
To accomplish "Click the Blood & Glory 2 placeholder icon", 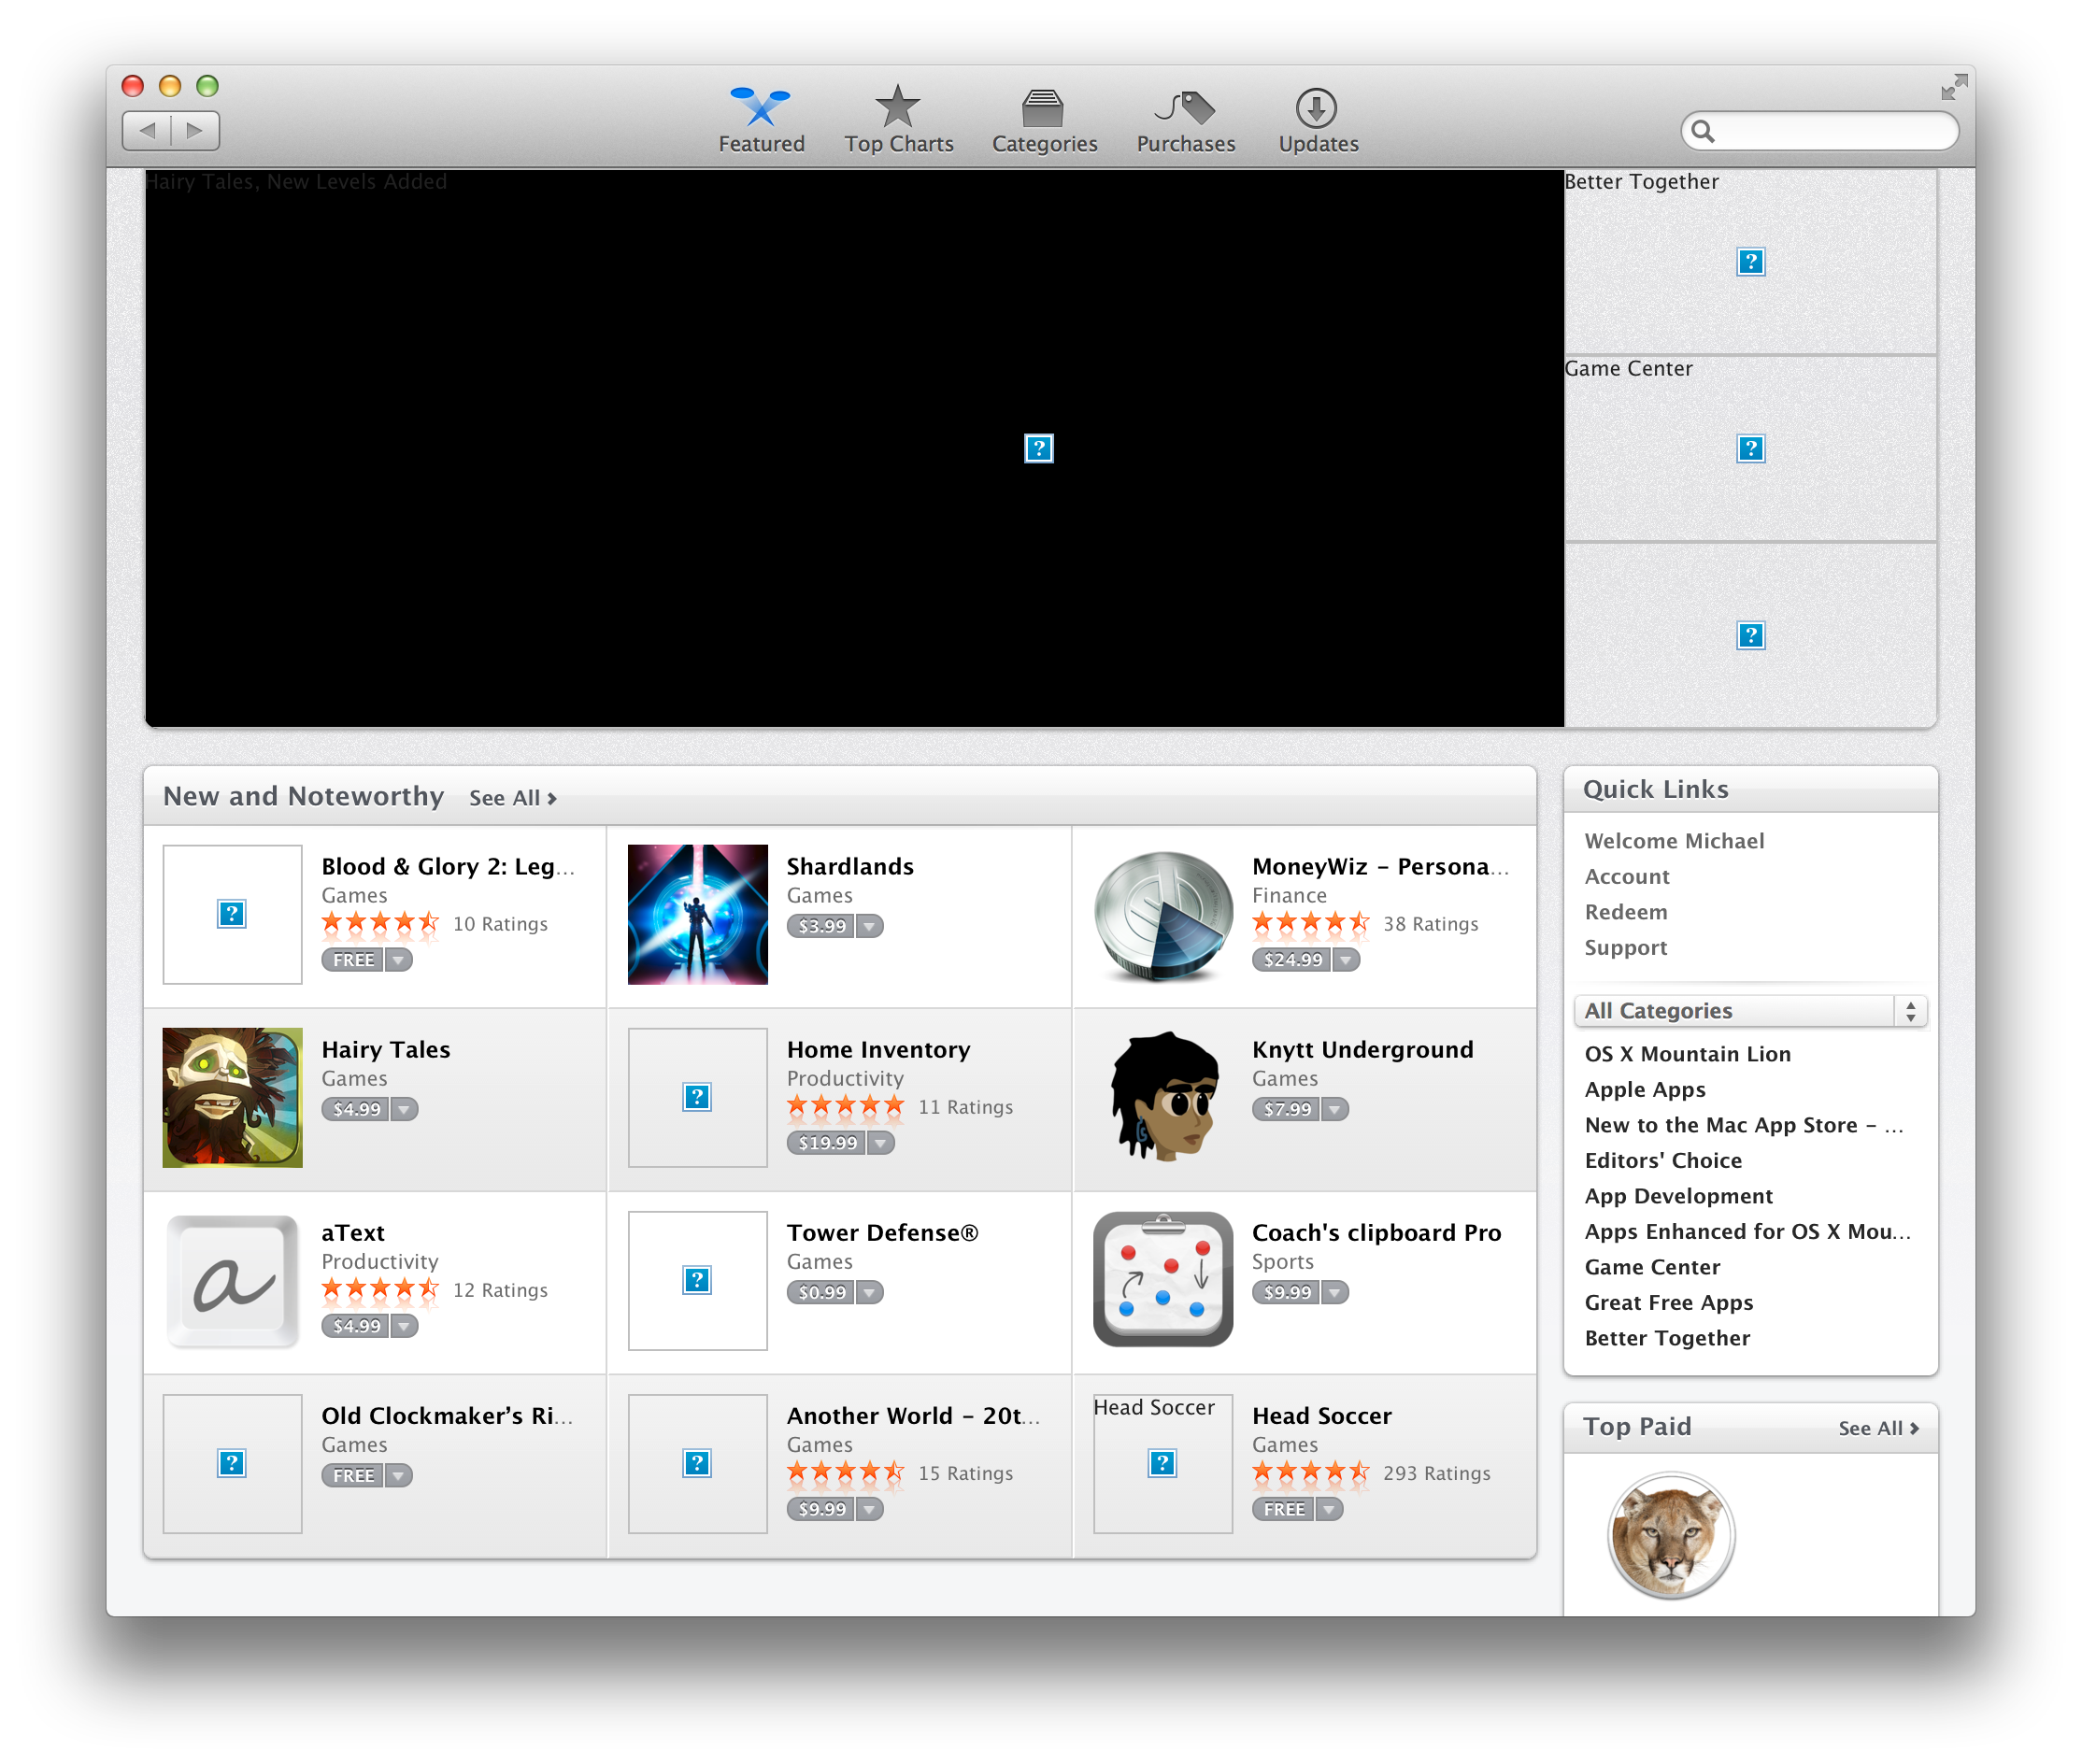I will [x=232, y=914].
